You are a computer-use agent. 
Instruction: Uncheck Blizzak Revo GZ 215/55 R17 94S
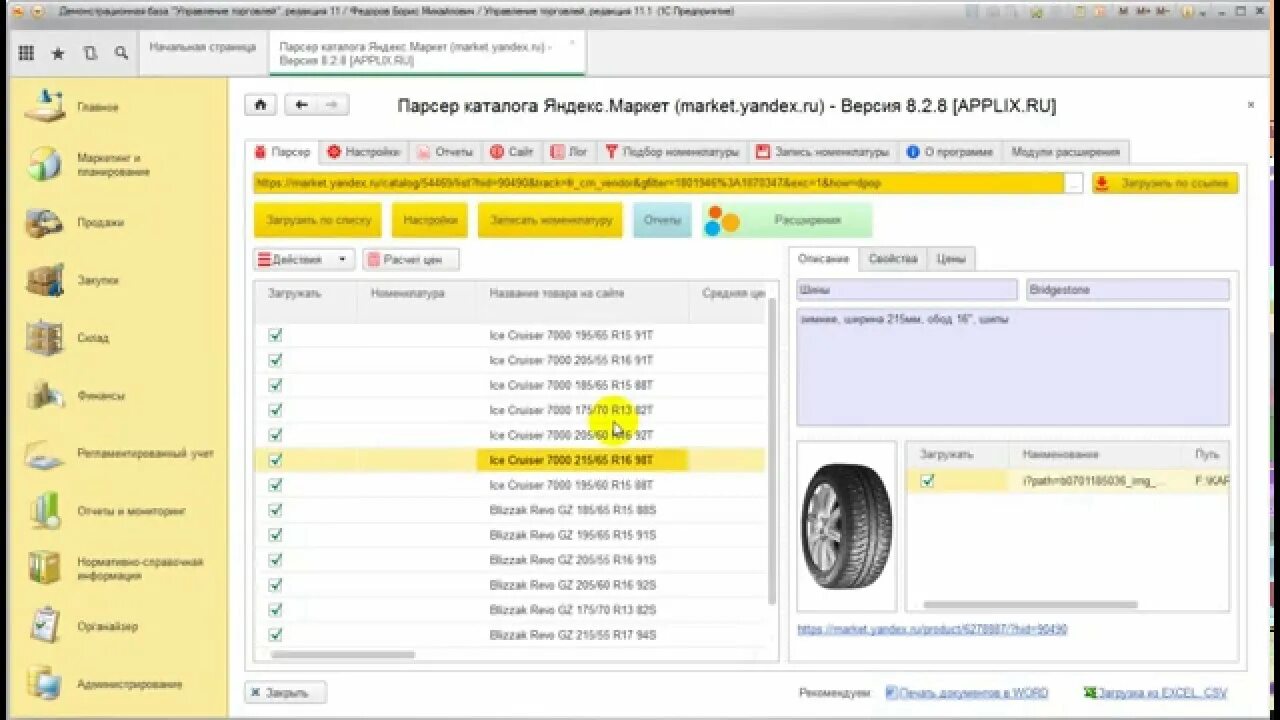pyautogui.click(x=275, y=635)
